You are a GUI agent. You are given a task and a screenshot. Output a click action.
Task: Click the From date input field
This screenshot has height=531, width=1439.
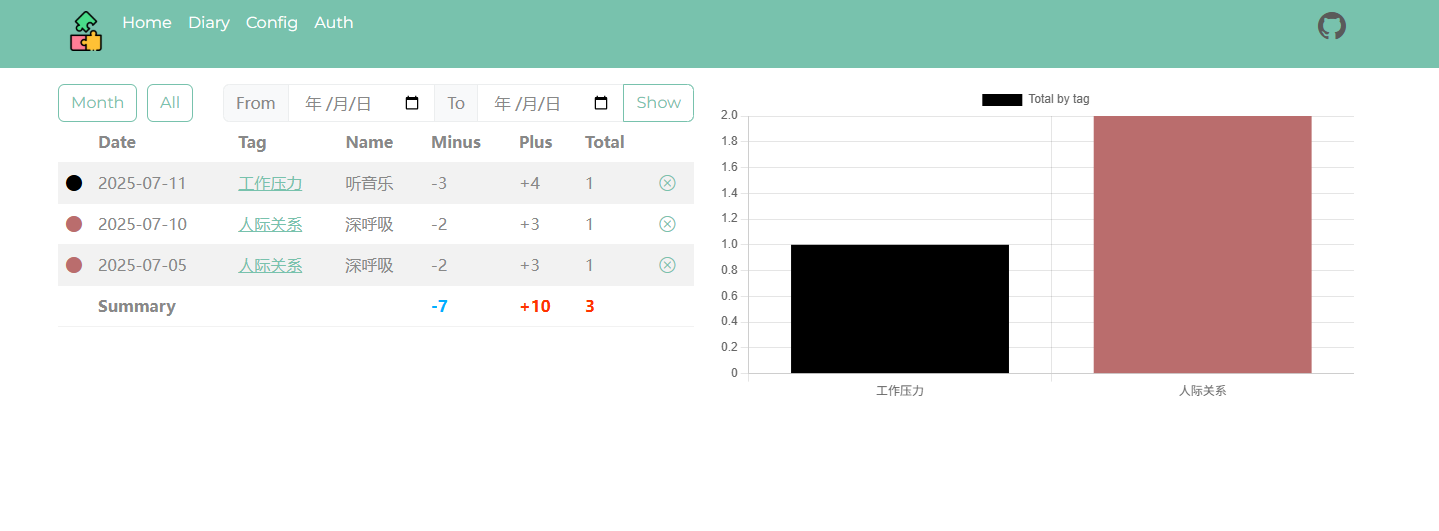pos(361,103)
